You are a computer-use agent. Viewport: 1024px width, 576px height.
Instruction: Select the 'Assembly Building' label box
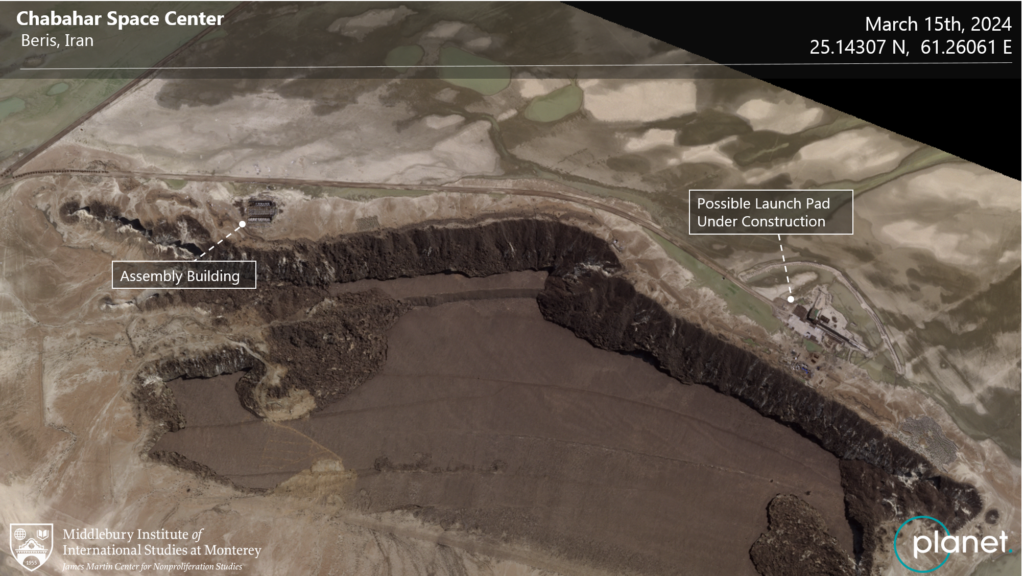(184, 276)
